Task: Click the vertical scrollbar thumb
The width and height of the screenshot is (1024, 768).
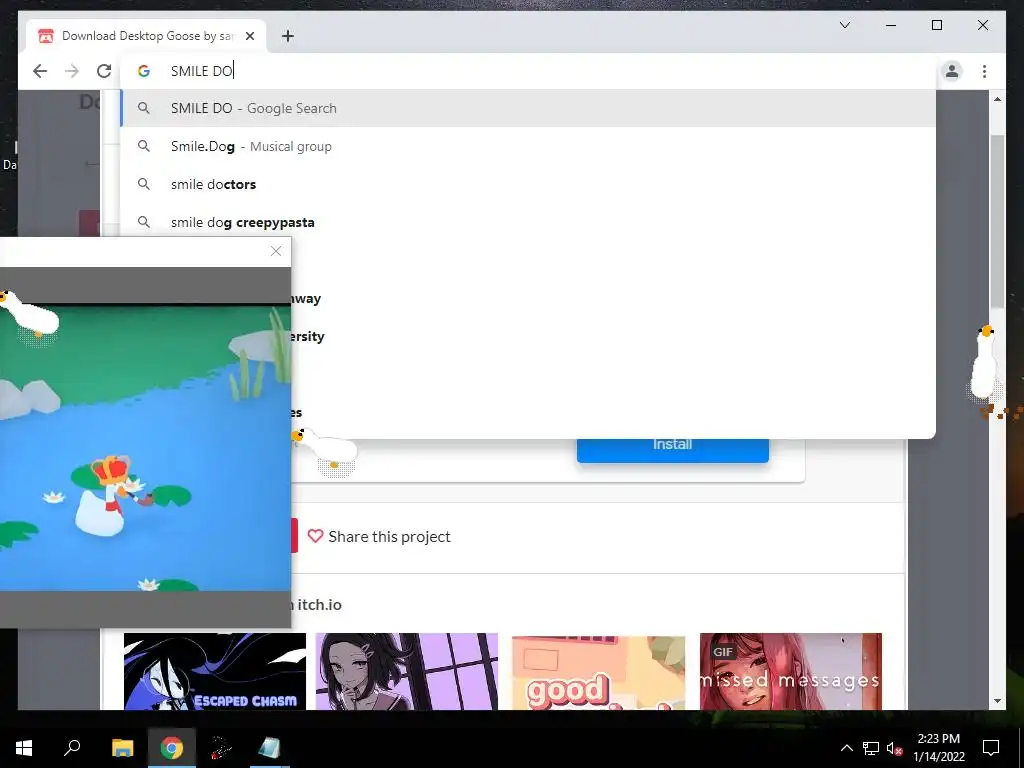Action: [x=997, y=222]
